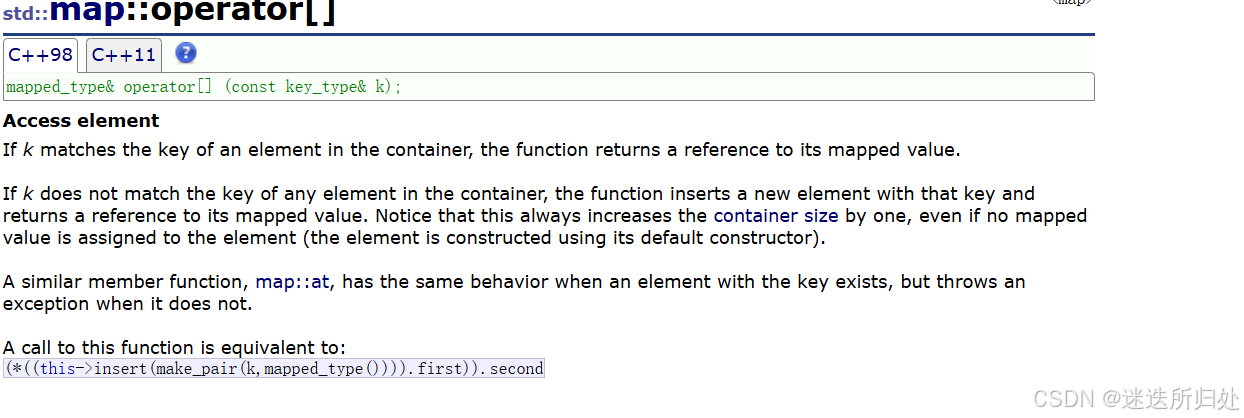This screenshot has width=1244, height=418.
Task: Click "mapped_type&" return type in prototype
Action: pyautogui.click(x=61, y=87)
